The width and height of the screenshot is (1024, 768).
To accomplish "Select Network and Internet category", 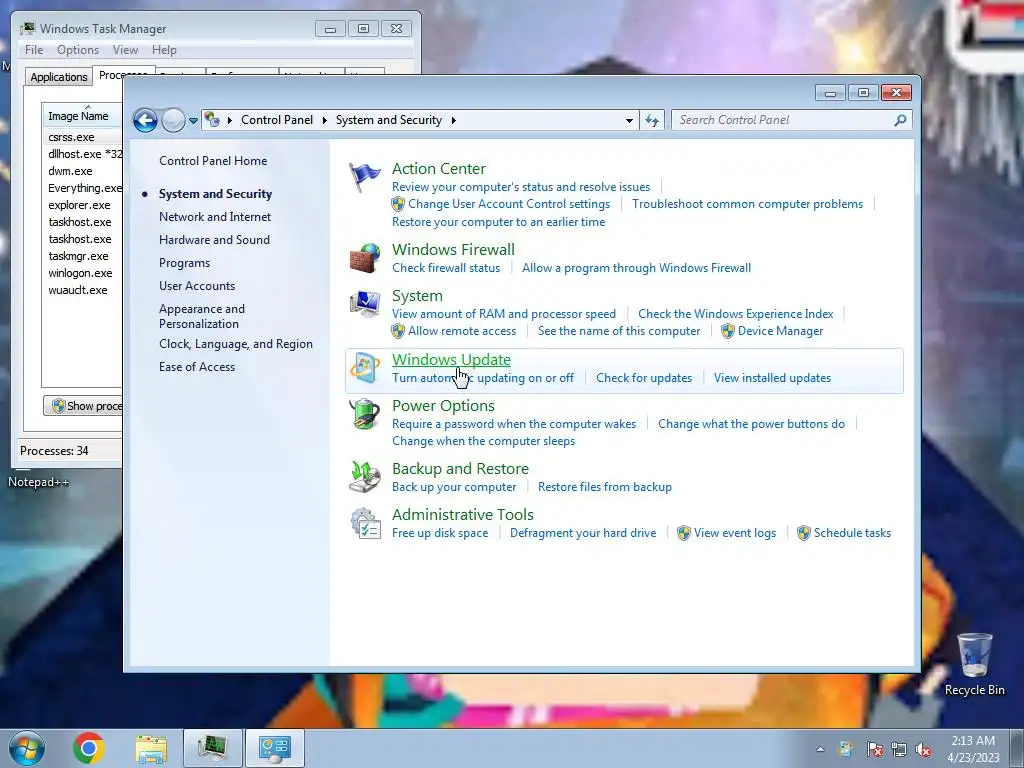I will tap(215, 217).
